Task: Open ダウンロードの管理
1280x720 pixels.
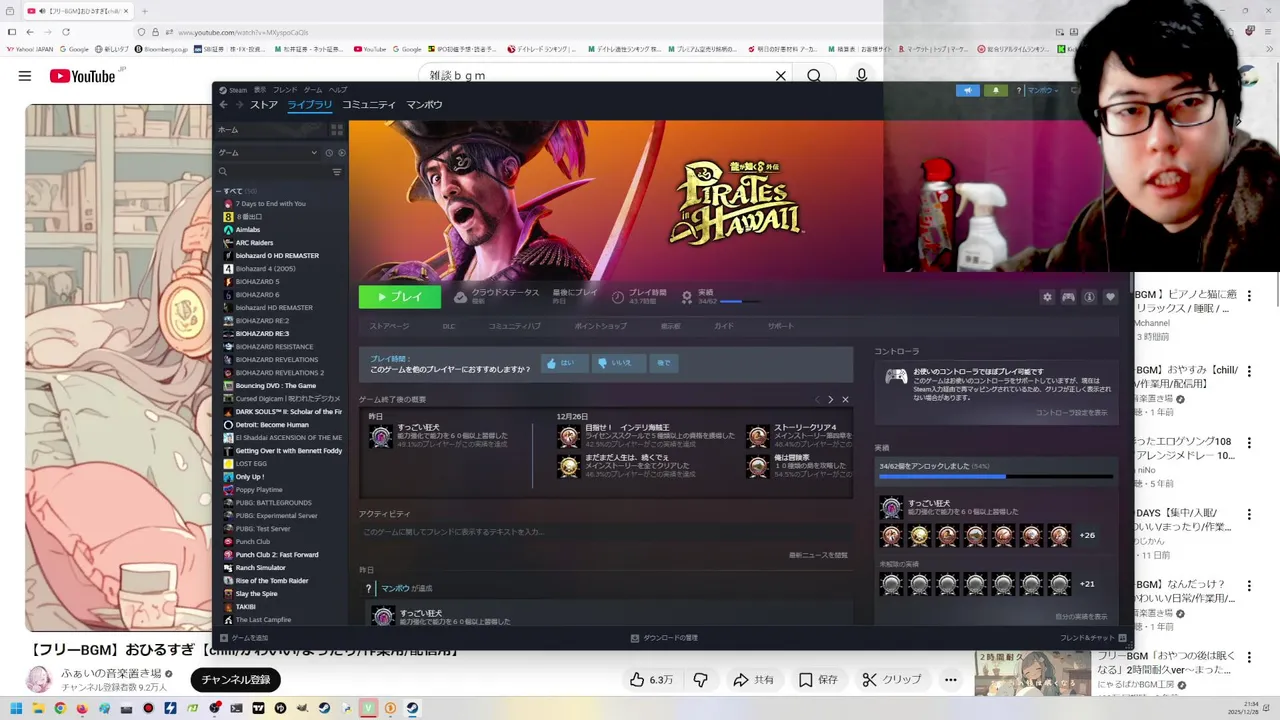Action: click(664, 638)
